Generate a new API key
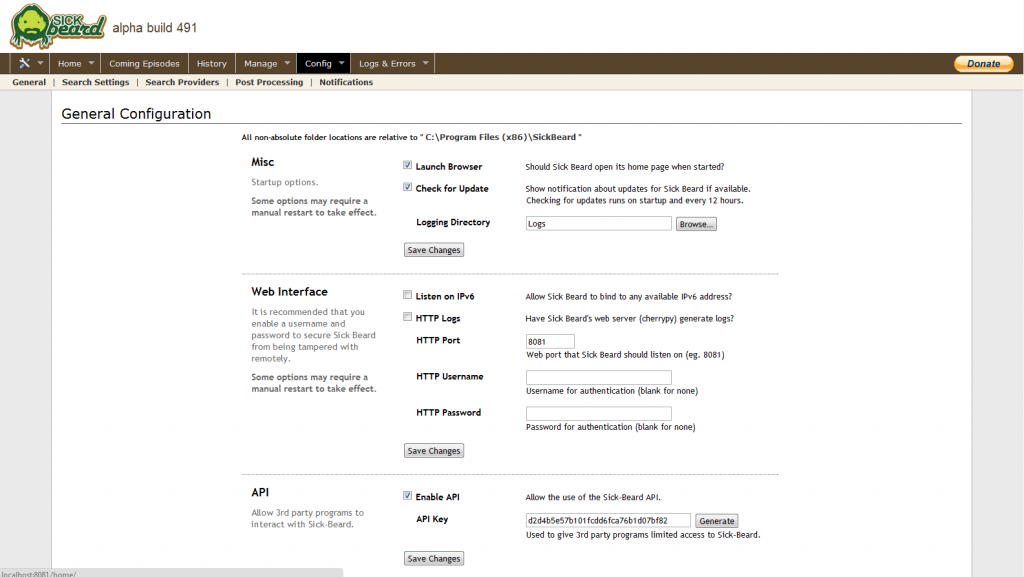This screenshot has width=1024, height=577. coord(716,521)
